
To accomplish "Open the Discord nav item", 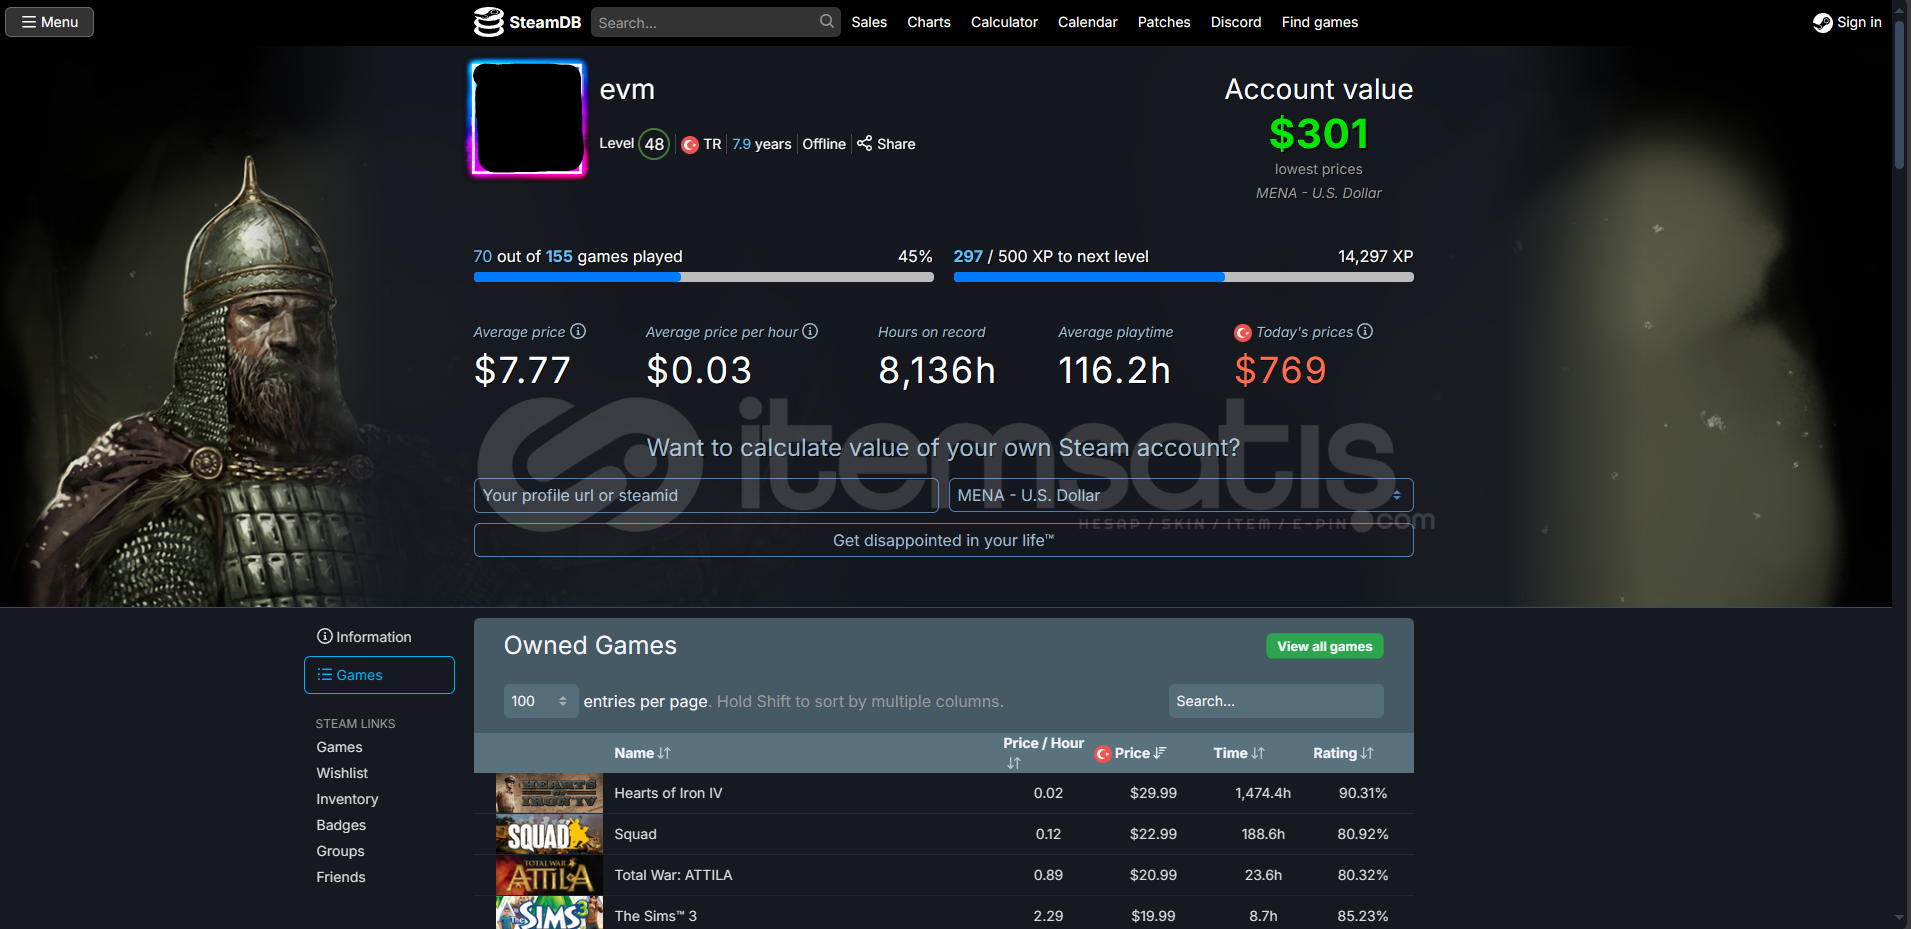I will (x=1236, y=22).
